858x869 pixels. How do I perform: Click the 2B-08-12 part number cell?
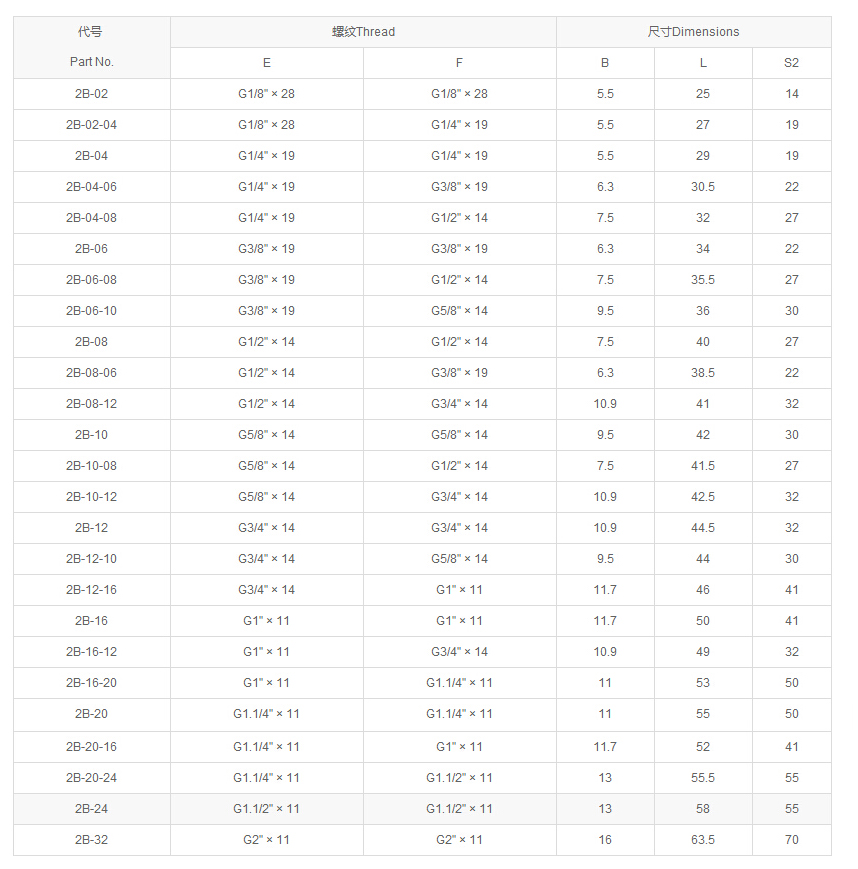coord(91,403)
